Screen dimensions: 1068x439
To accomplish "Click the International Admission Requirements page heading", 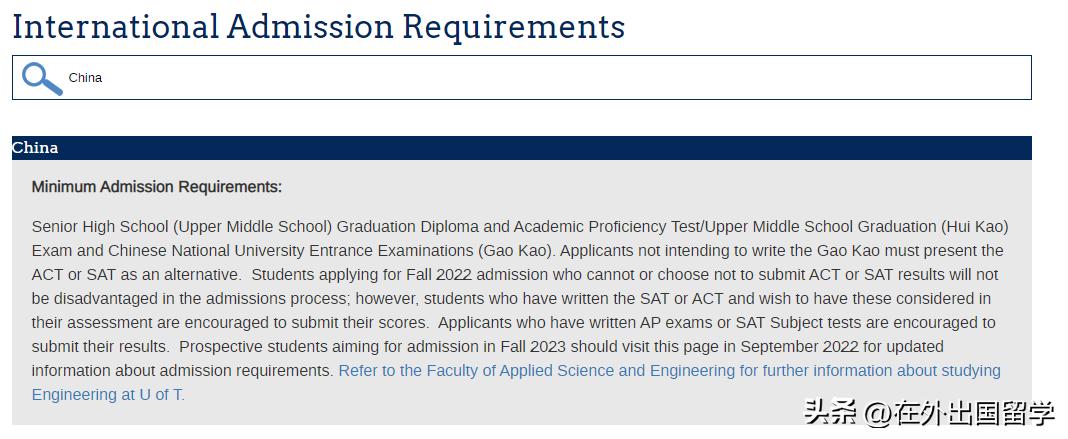I will point(318,26).
